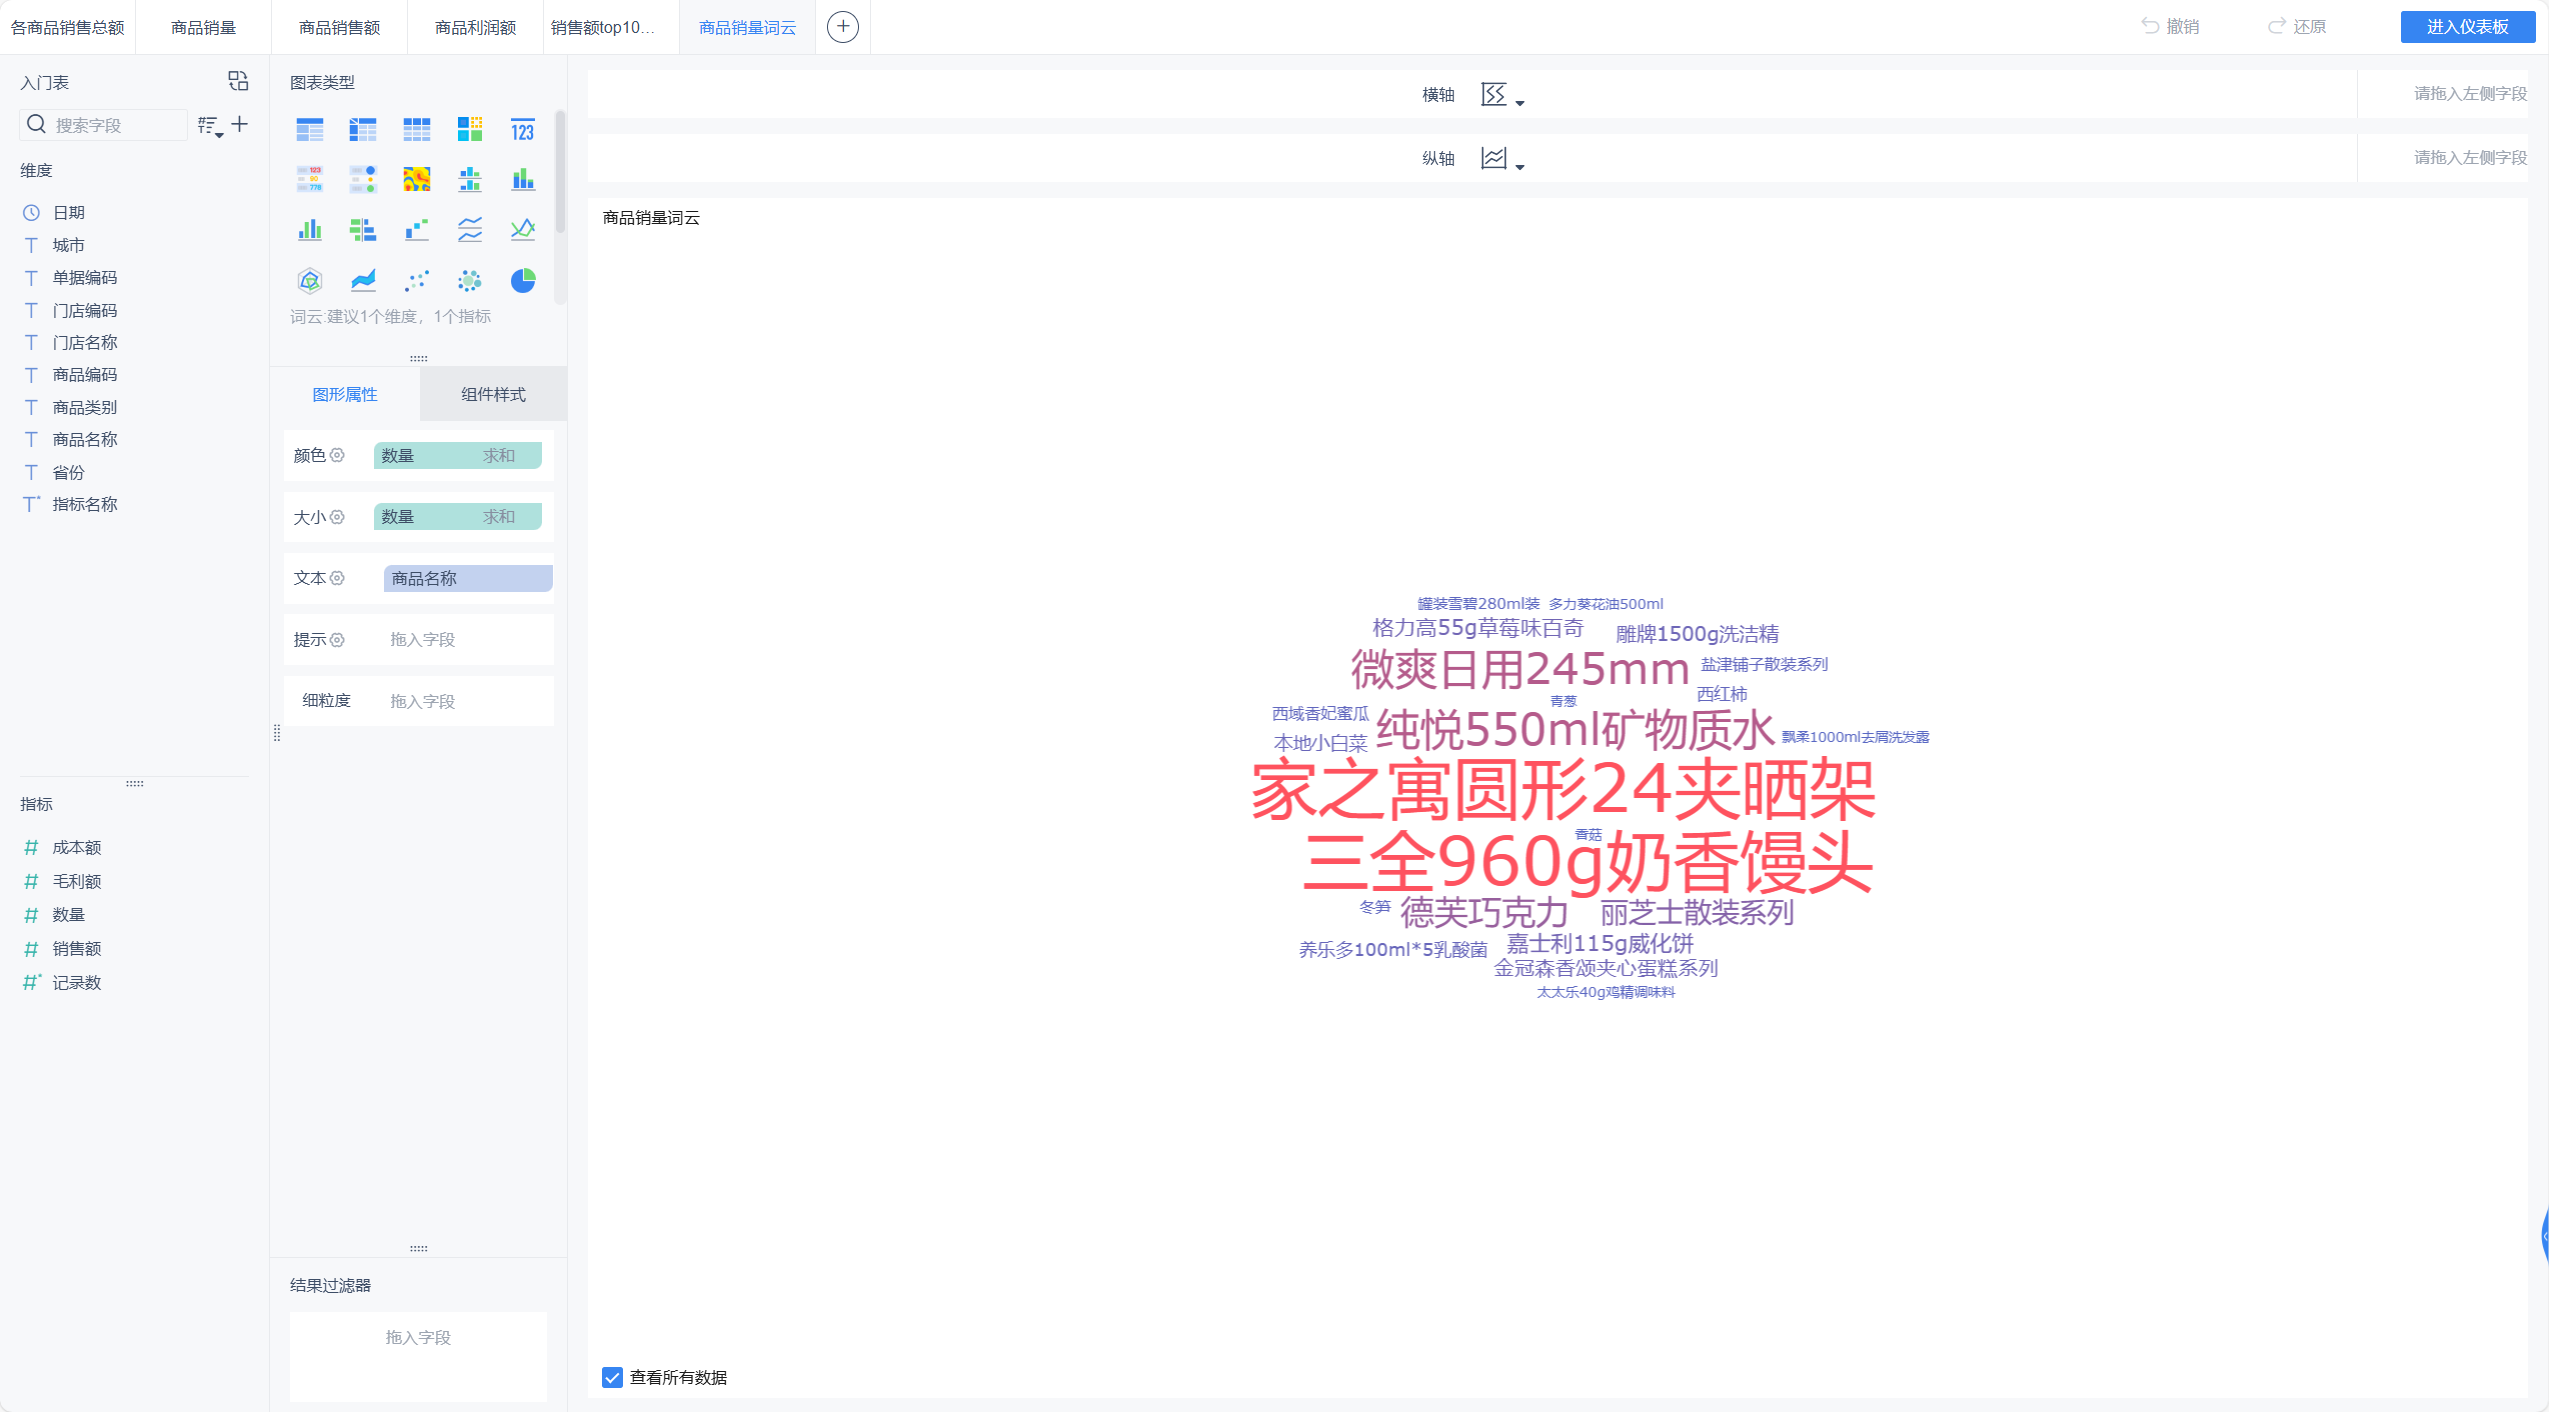Open the 组件样式 tab

point(494,394)
